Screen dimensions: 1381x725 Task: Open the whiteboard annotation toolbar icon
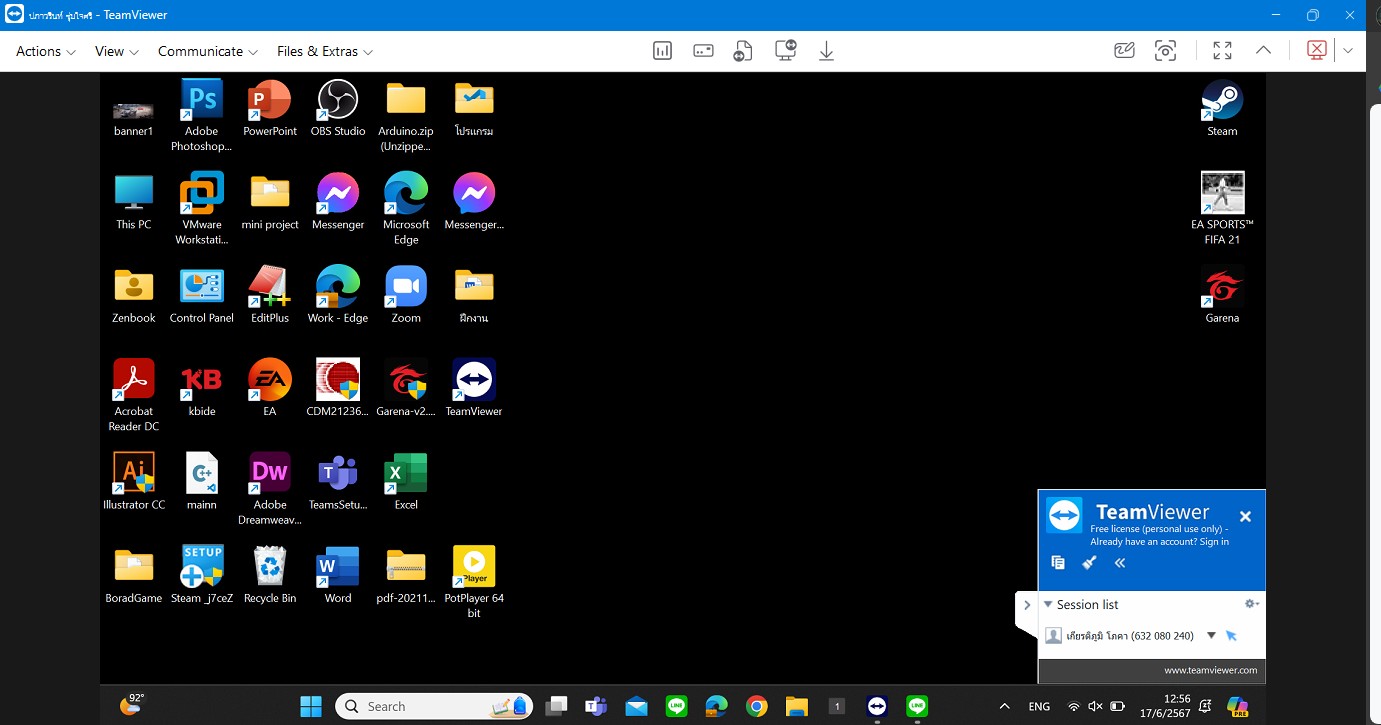click(1124, 51)
